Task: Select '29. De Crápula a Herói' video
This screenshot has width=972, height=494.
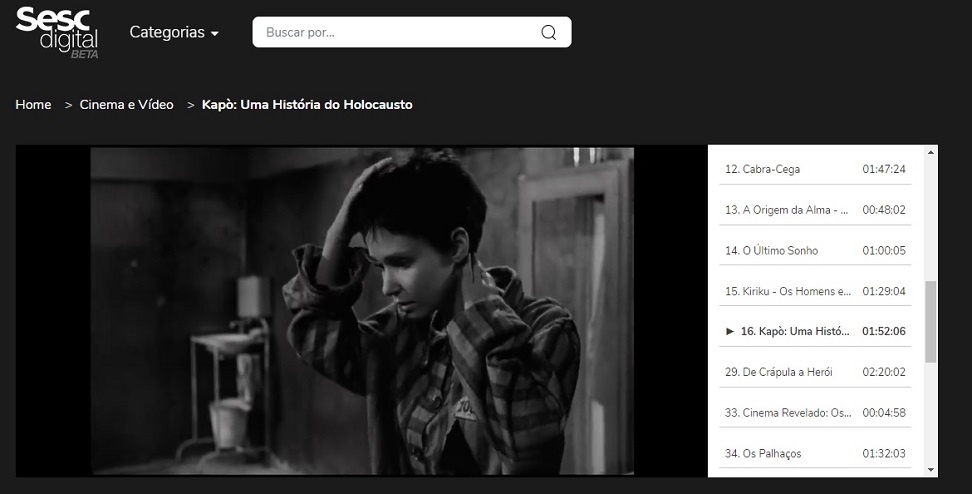Action: 784,372
